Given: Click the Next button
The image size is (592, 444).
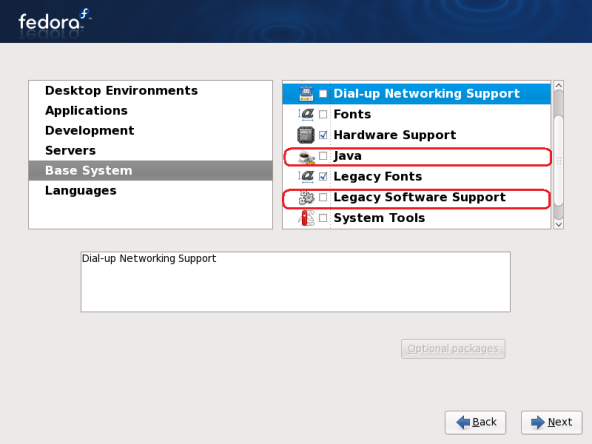Looking at the screenshot, I should point(552,422).
